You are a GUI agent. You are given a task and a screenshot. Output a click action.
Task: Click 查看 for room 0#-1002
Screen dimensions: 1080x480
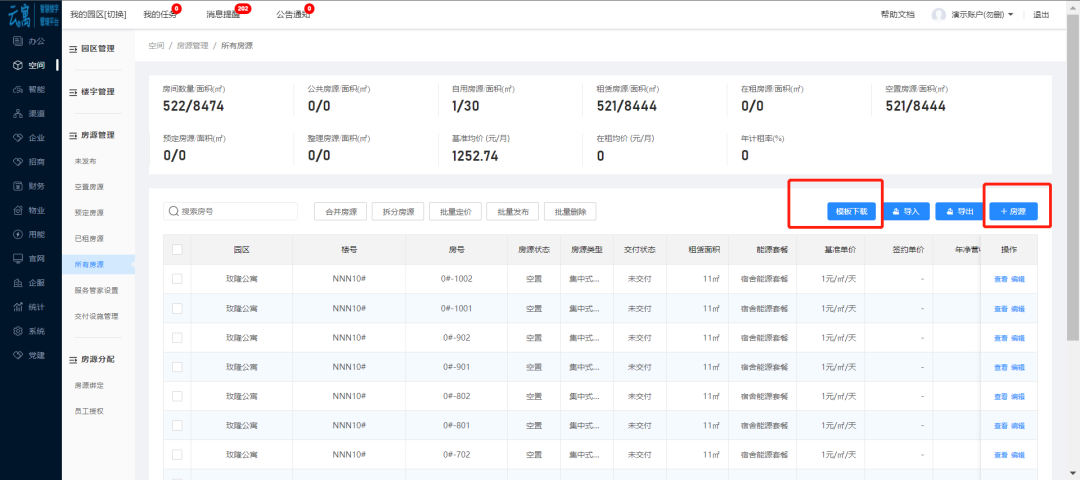click(x=1000, y=280)
